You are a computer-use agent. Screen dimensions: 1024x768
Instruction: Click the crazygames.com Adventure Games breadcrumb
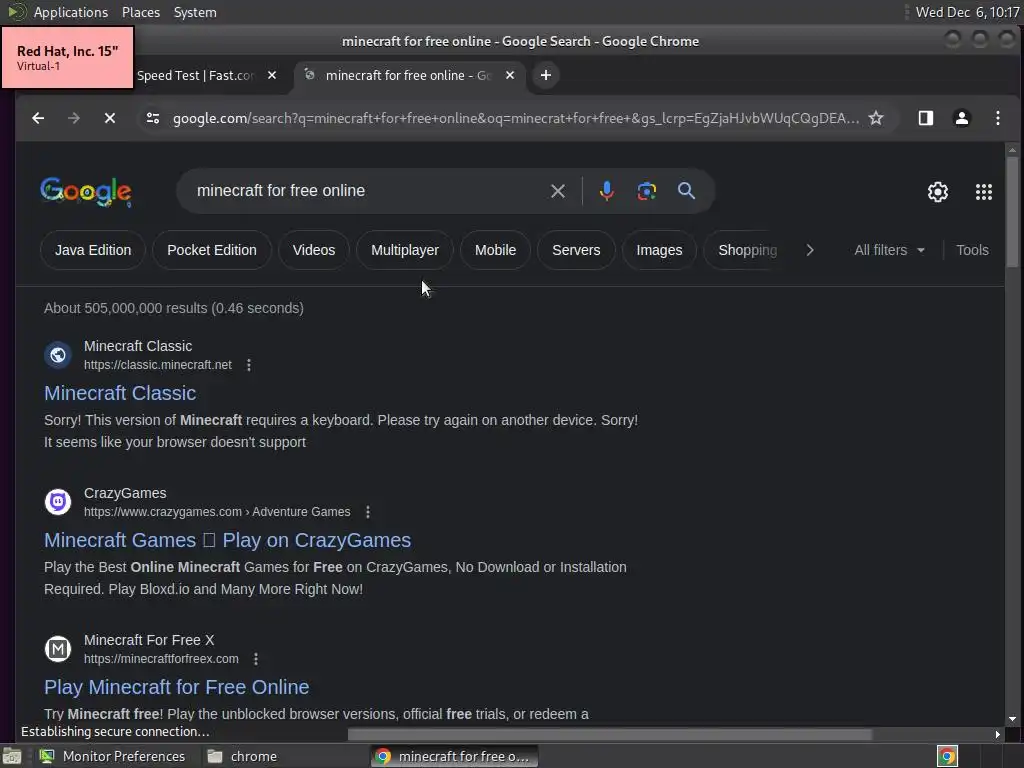[217, 512]
